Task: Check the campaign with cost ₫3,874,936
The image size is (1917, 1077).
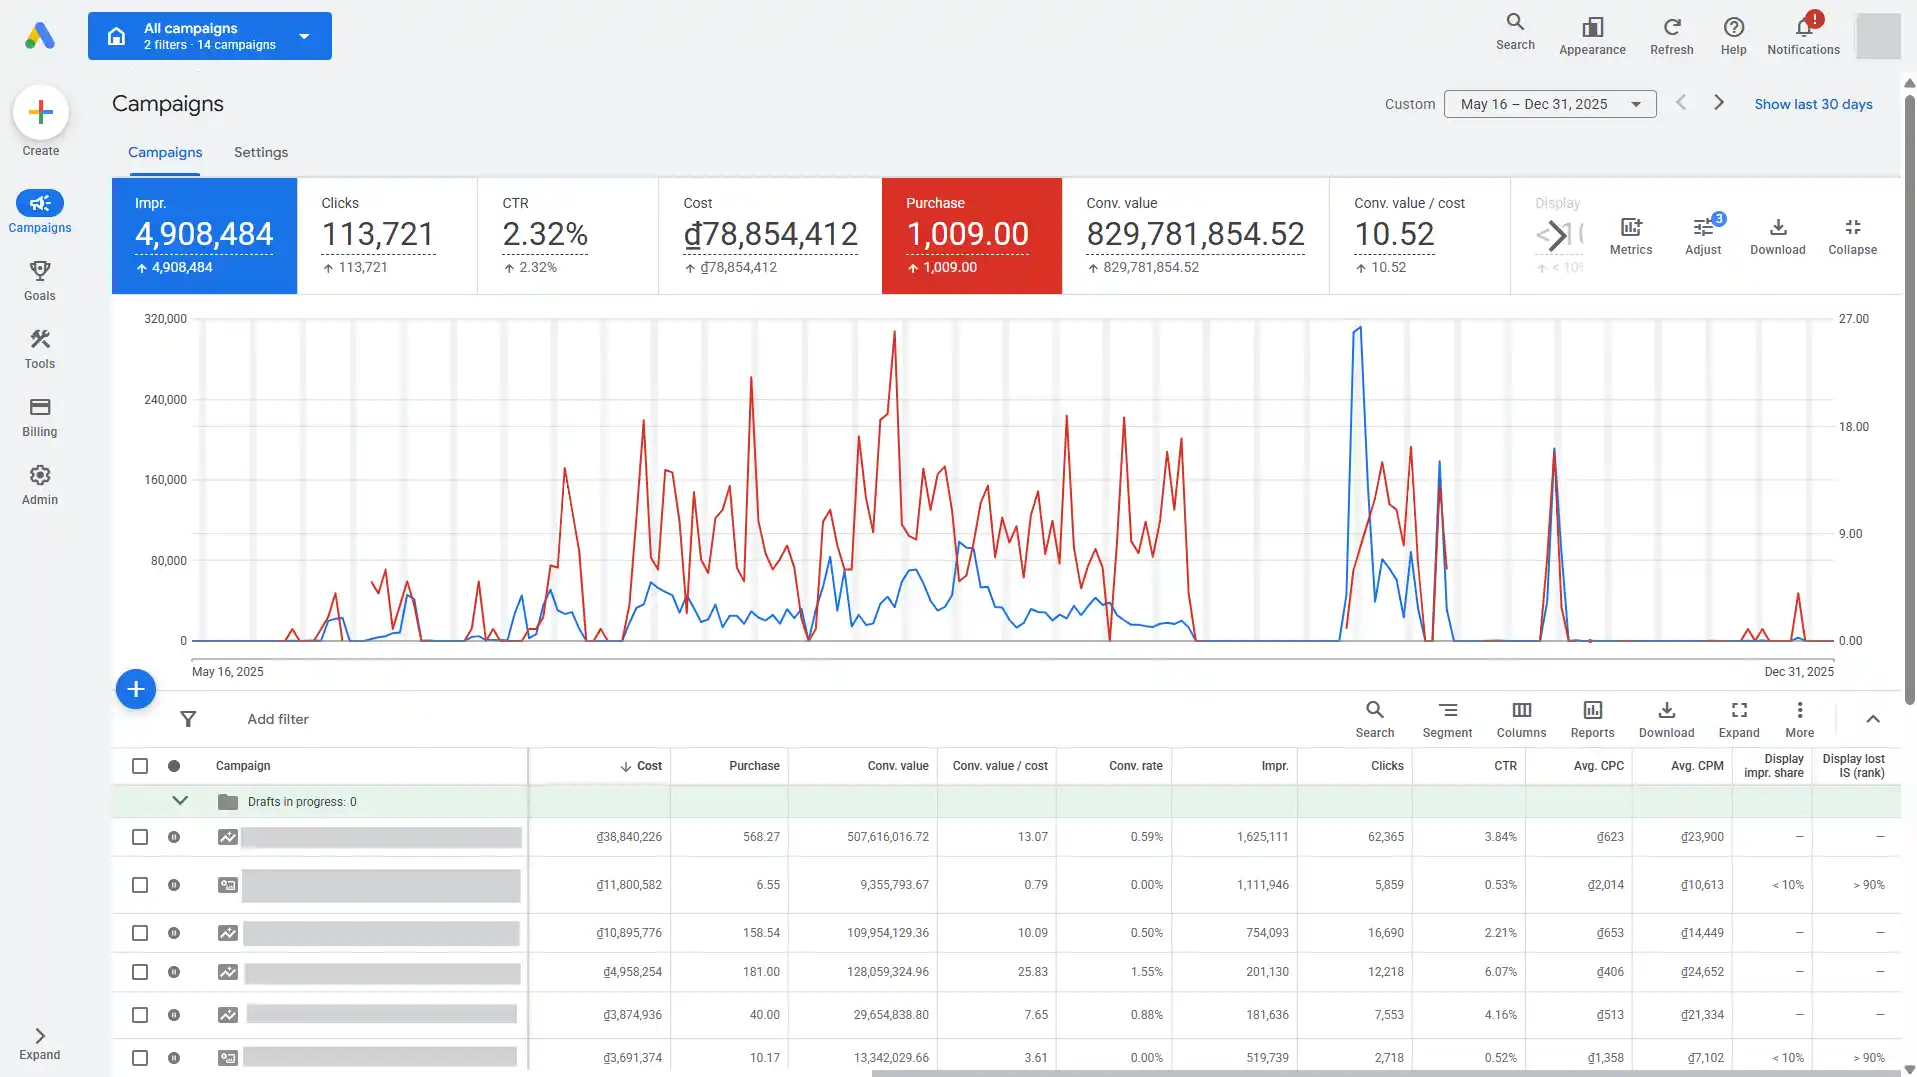Action: [140, 1015]
